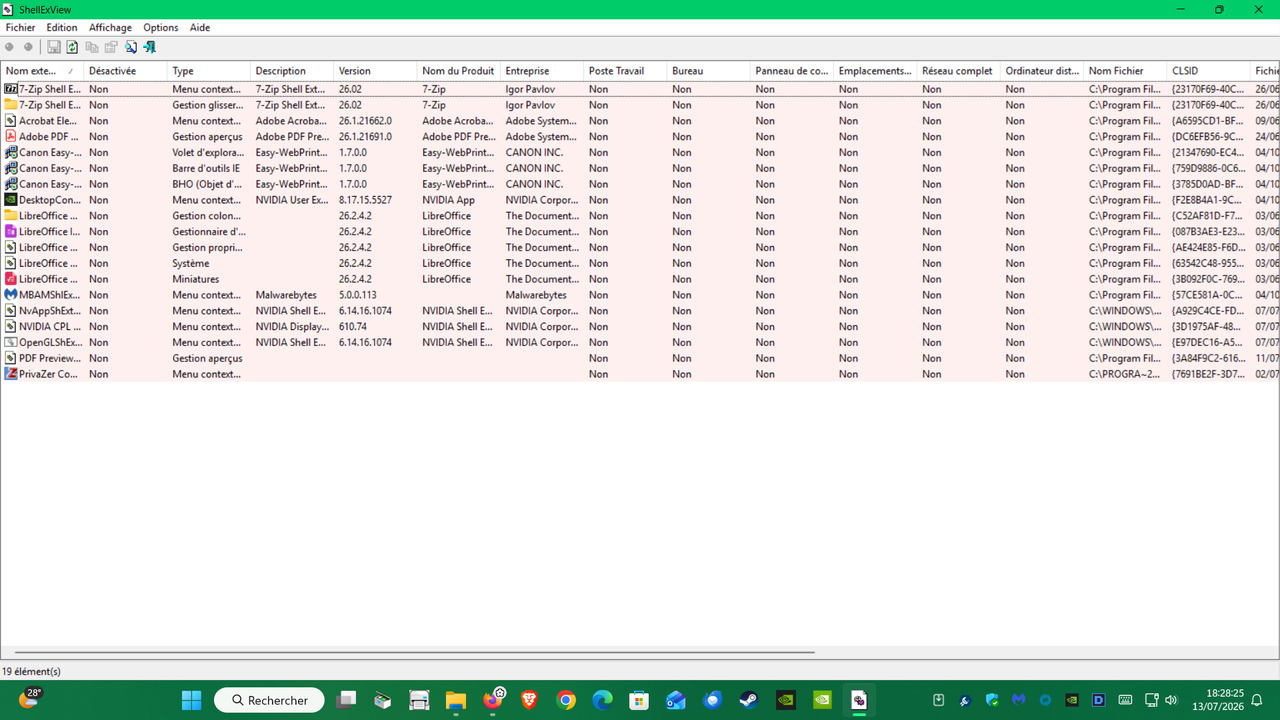Open Brave browser from the taskbar
The image size is (1280, 720).
(530, 700)
